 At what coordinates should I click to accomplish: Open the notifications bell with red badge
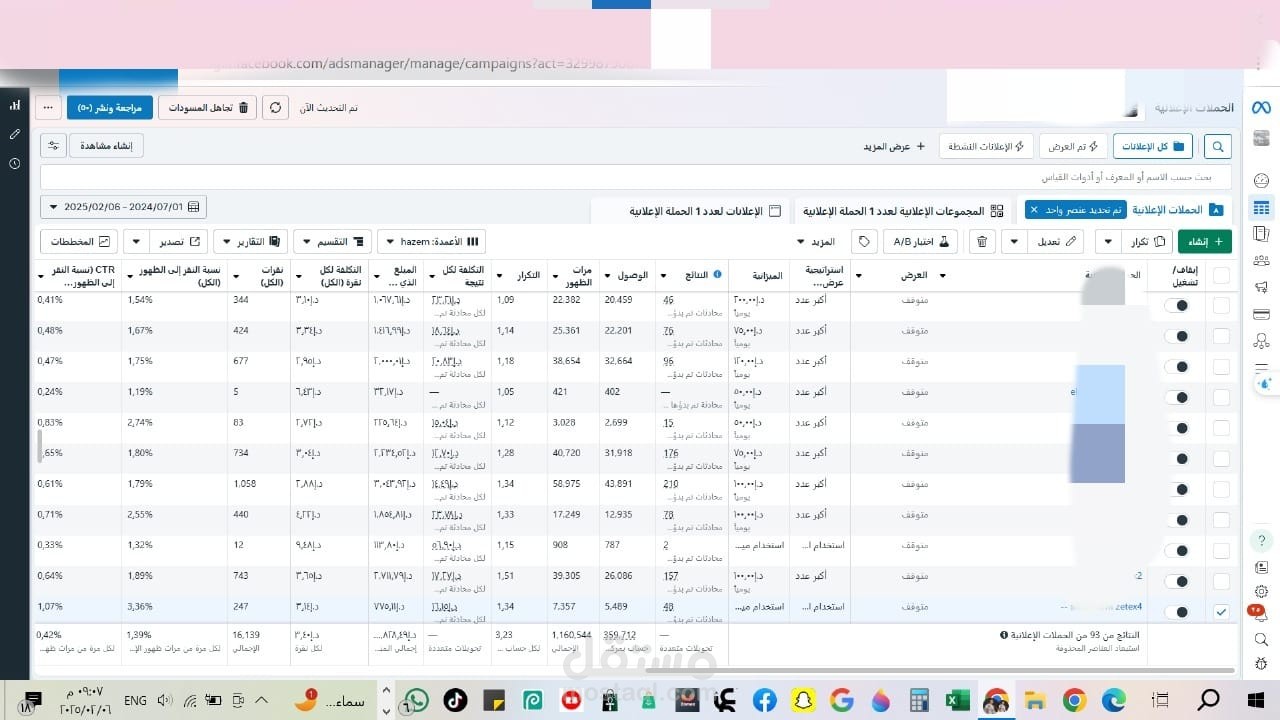(x=1260, y=614)
